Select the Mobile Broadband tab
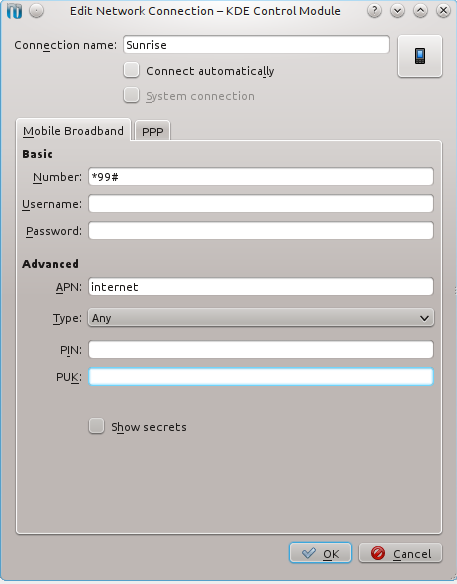457x584 pixels. [73, 130]
